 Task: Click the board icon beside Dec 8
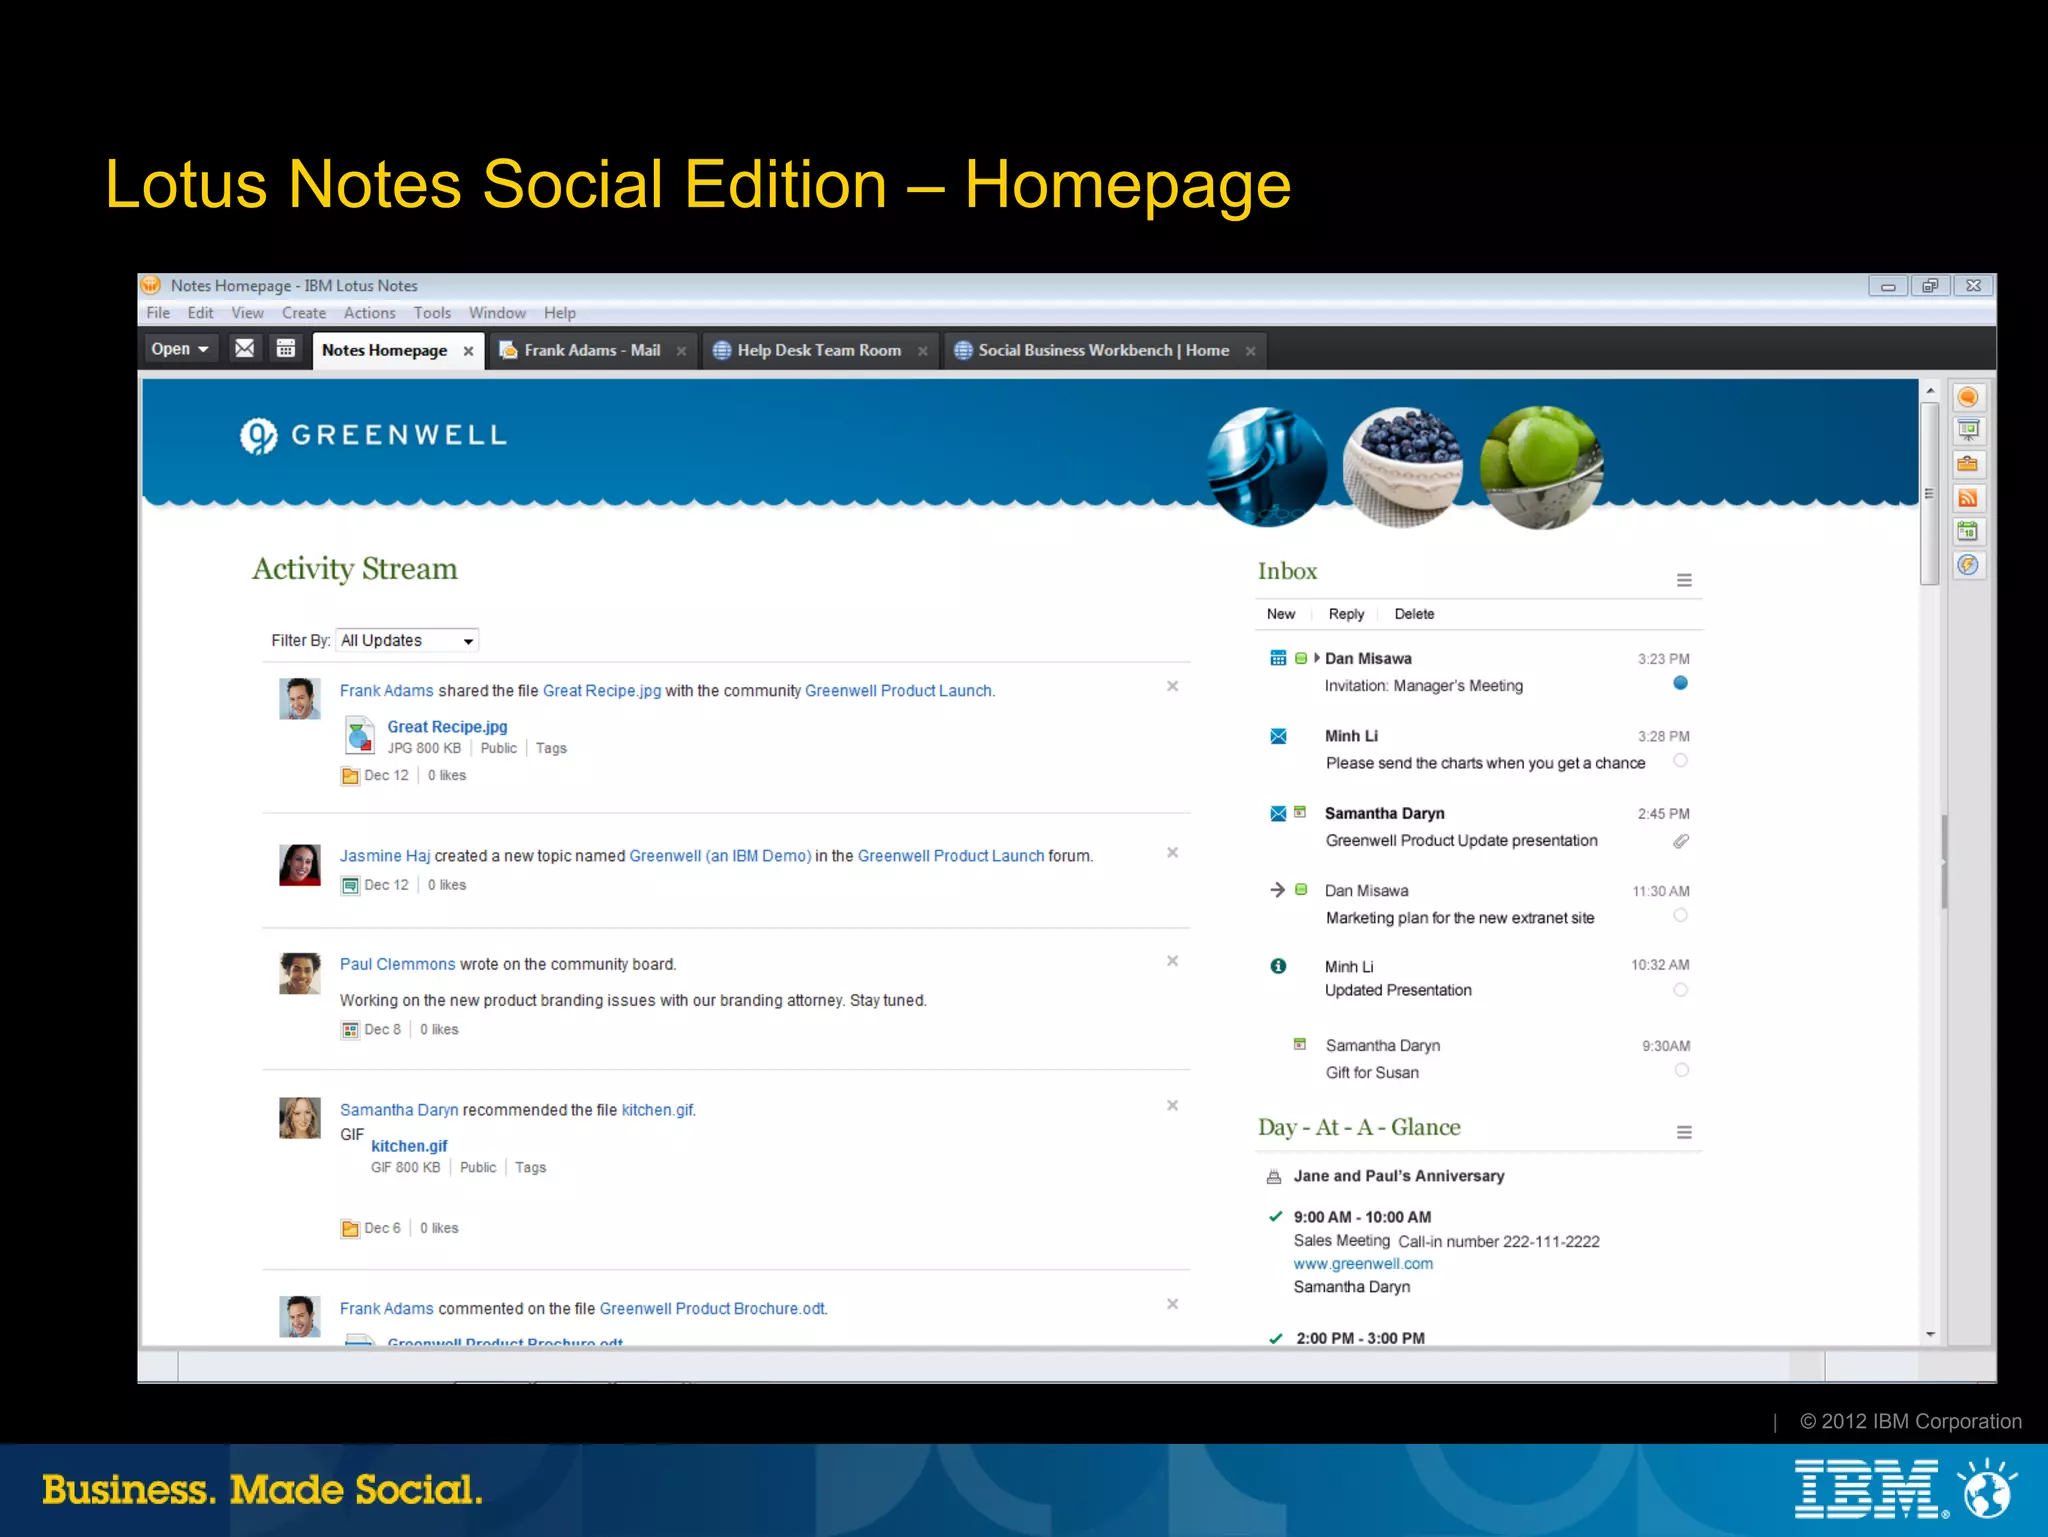pos(350,1030)
